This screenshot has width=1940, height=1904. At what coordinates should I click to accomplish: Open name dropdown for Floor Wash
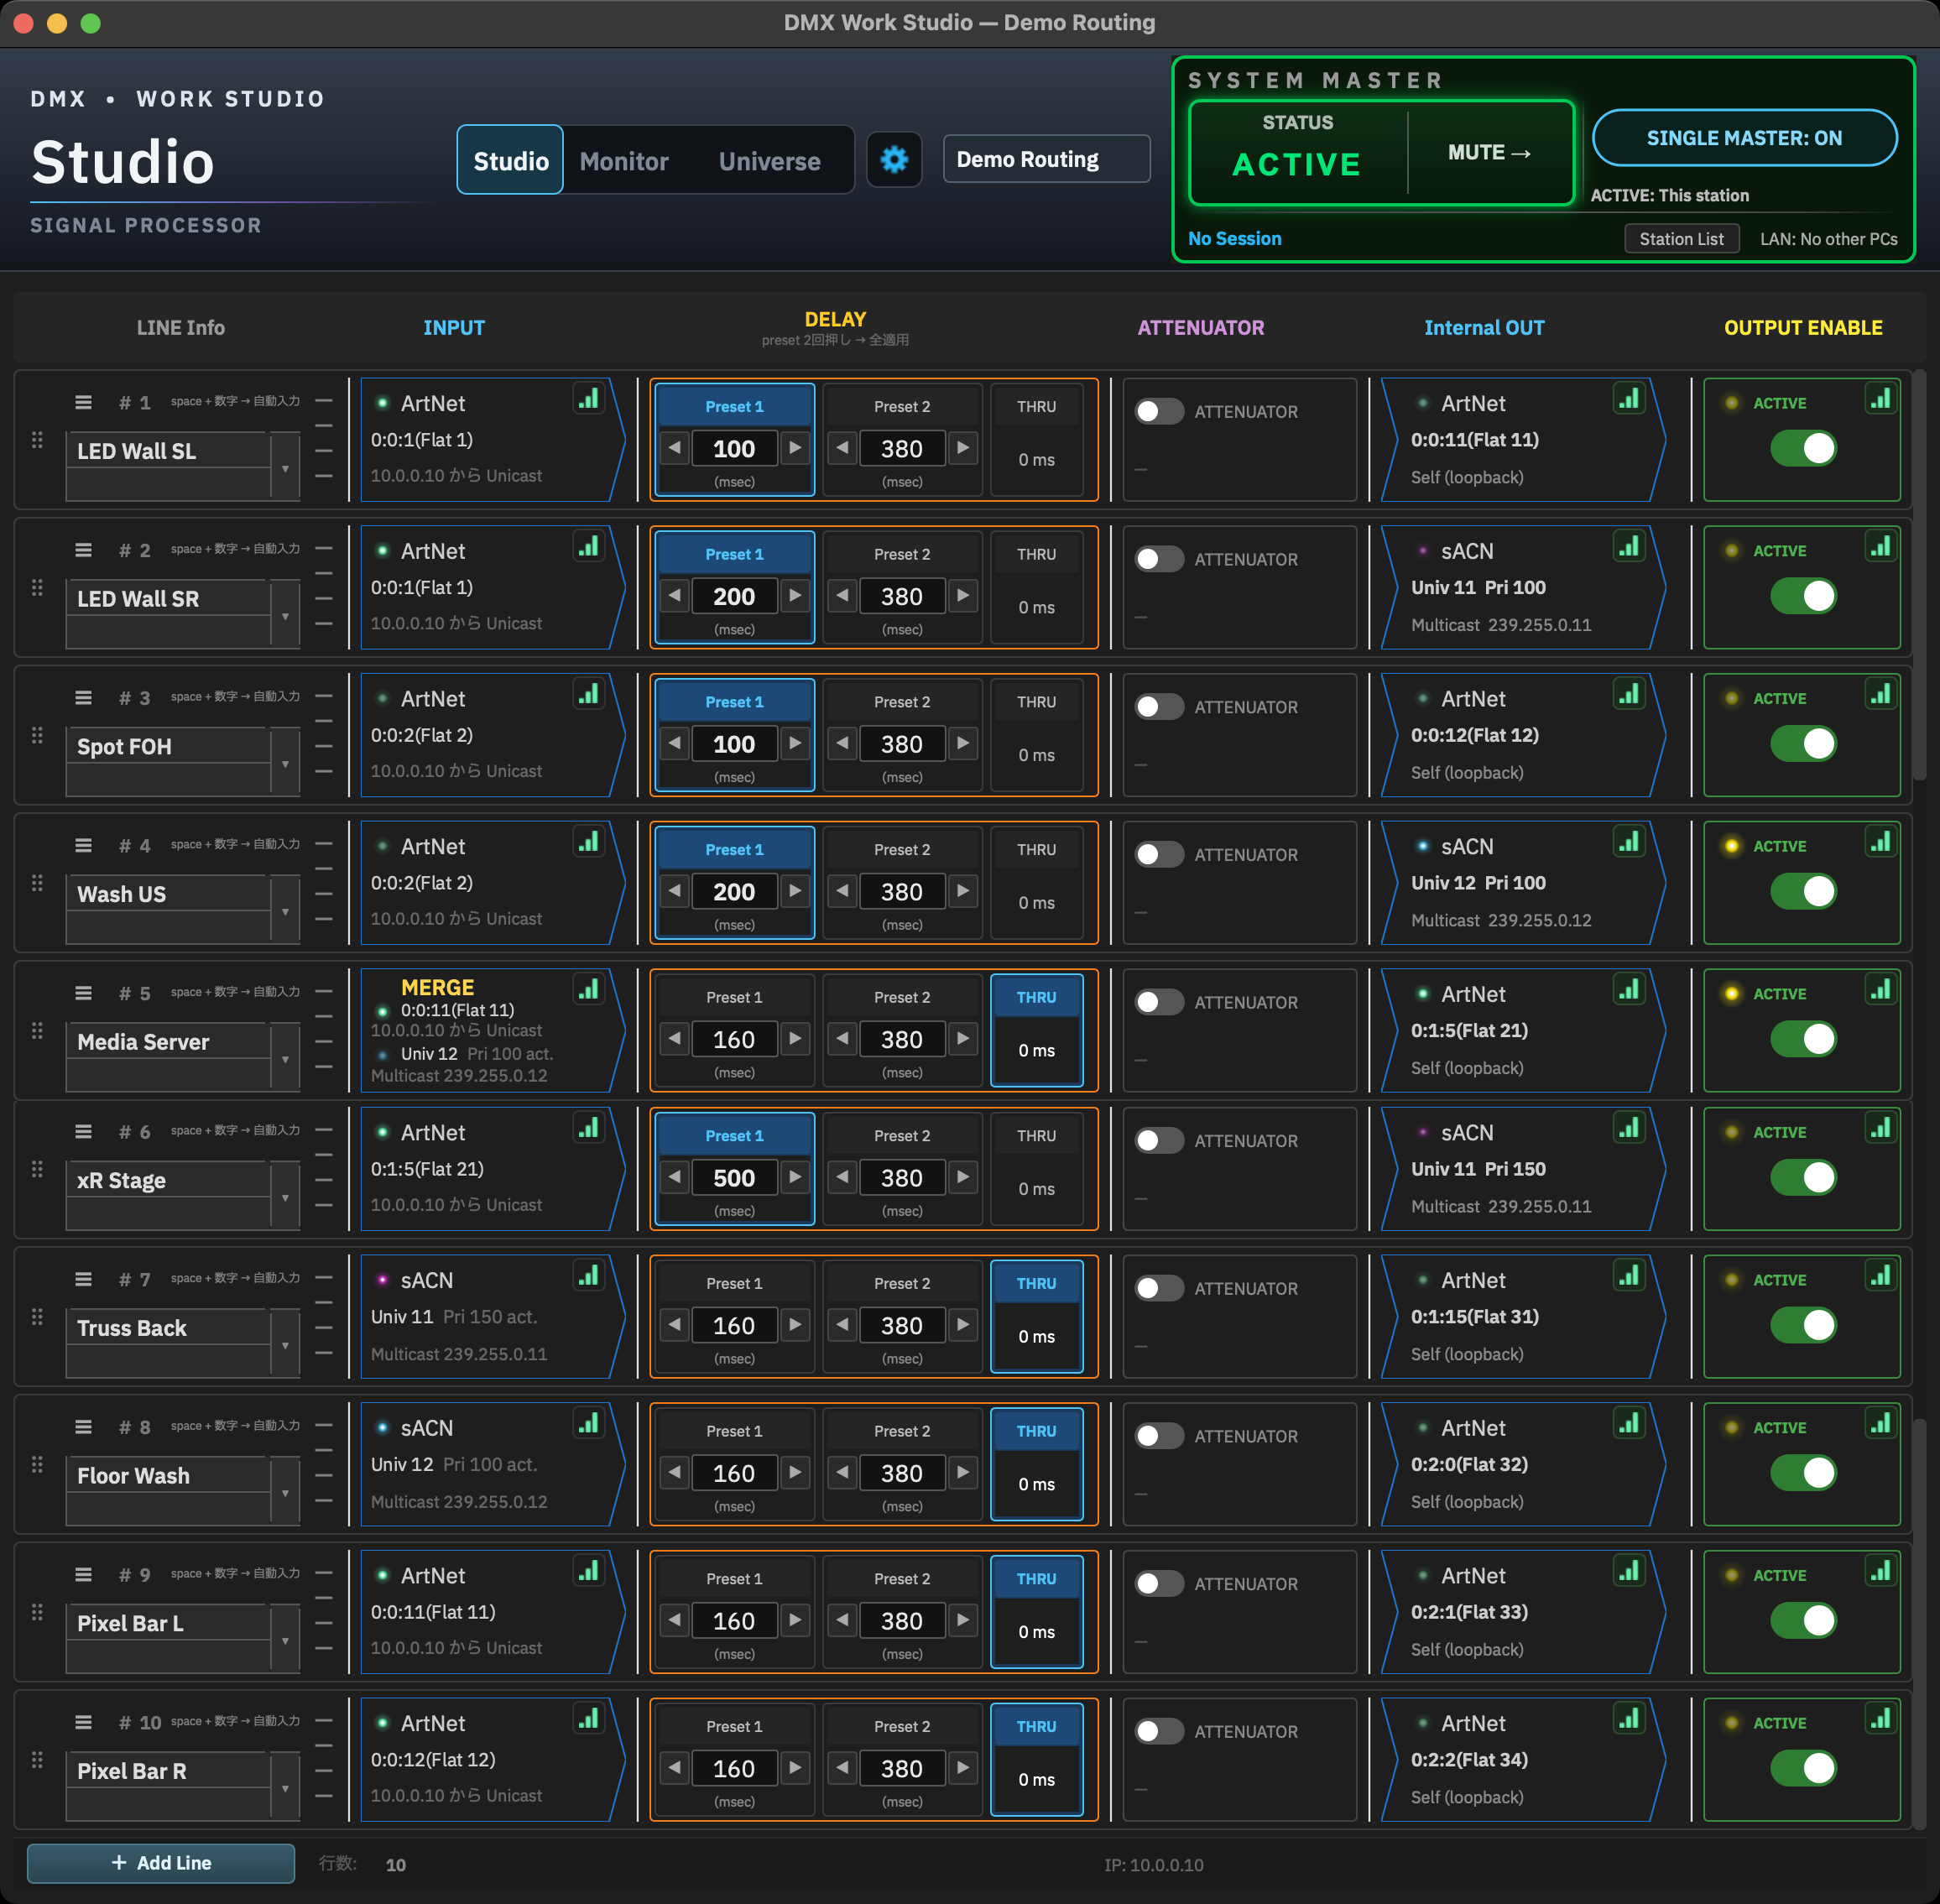click(285, 1492)
